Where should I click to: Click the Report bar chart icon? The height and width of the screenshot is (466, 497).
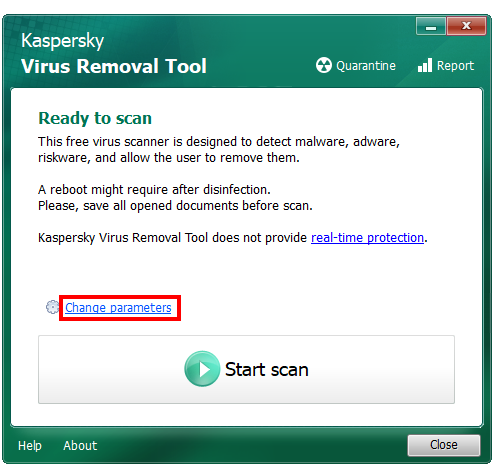point(425,65)
